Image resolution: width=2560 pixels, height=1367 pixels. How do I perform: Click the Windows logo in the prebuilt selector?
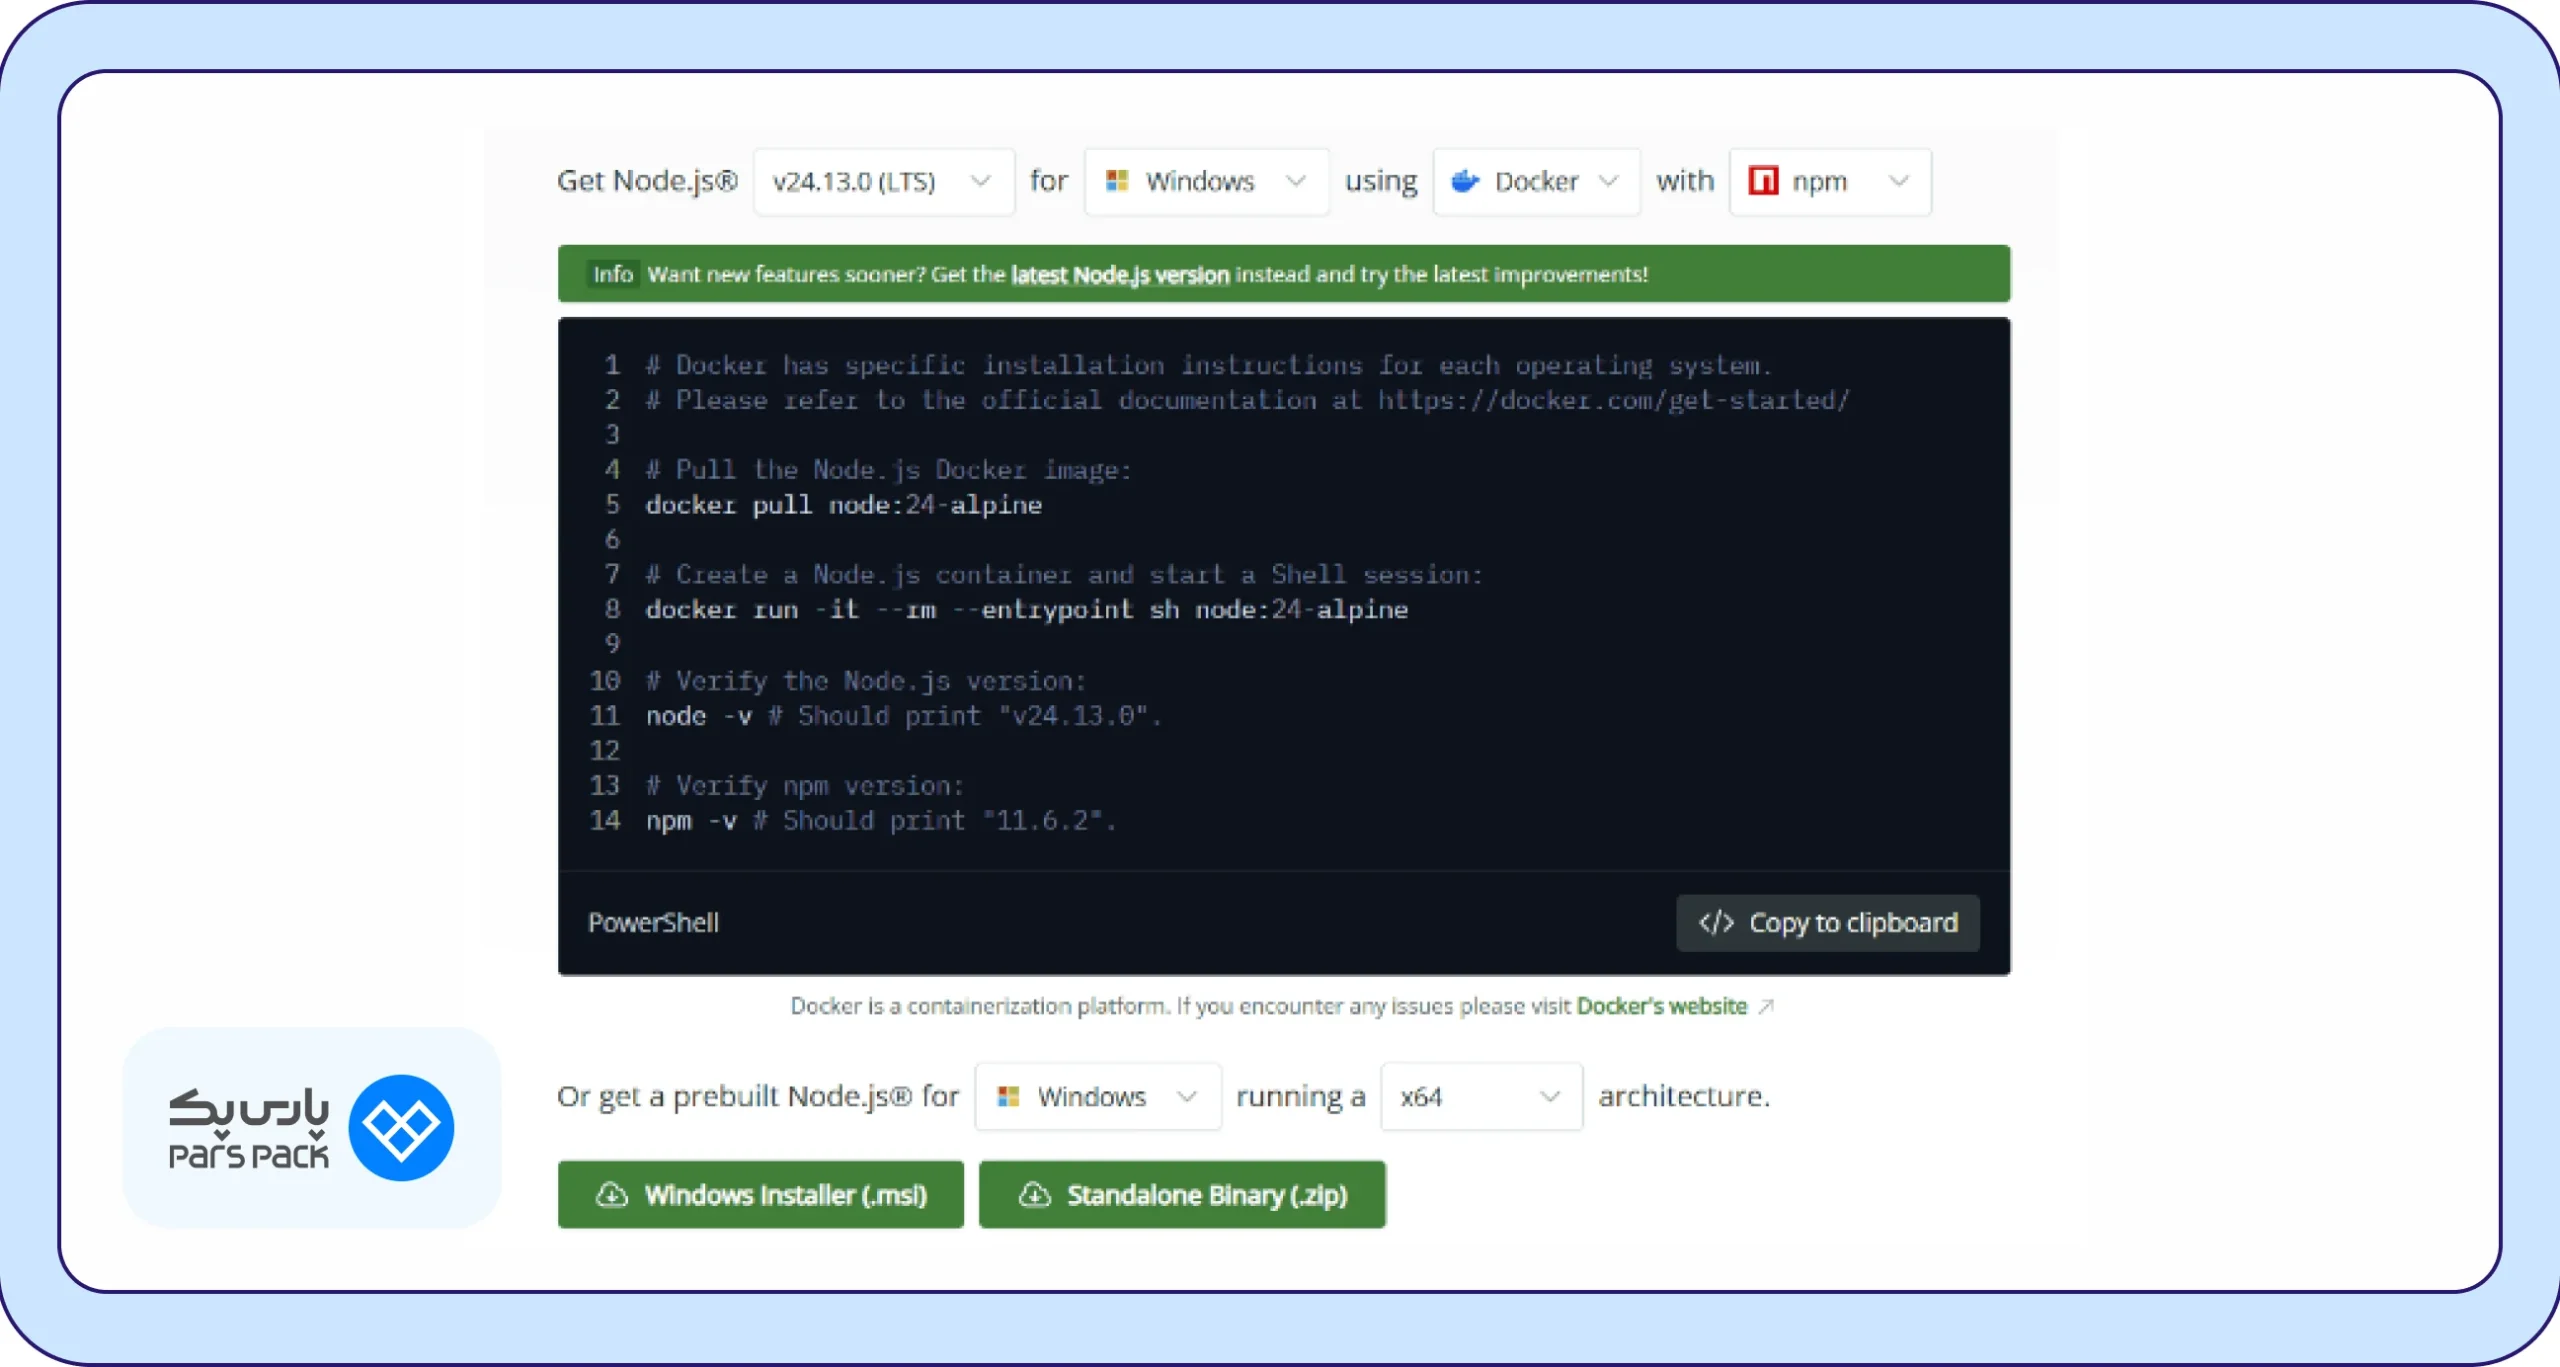coord(1008,1097)
